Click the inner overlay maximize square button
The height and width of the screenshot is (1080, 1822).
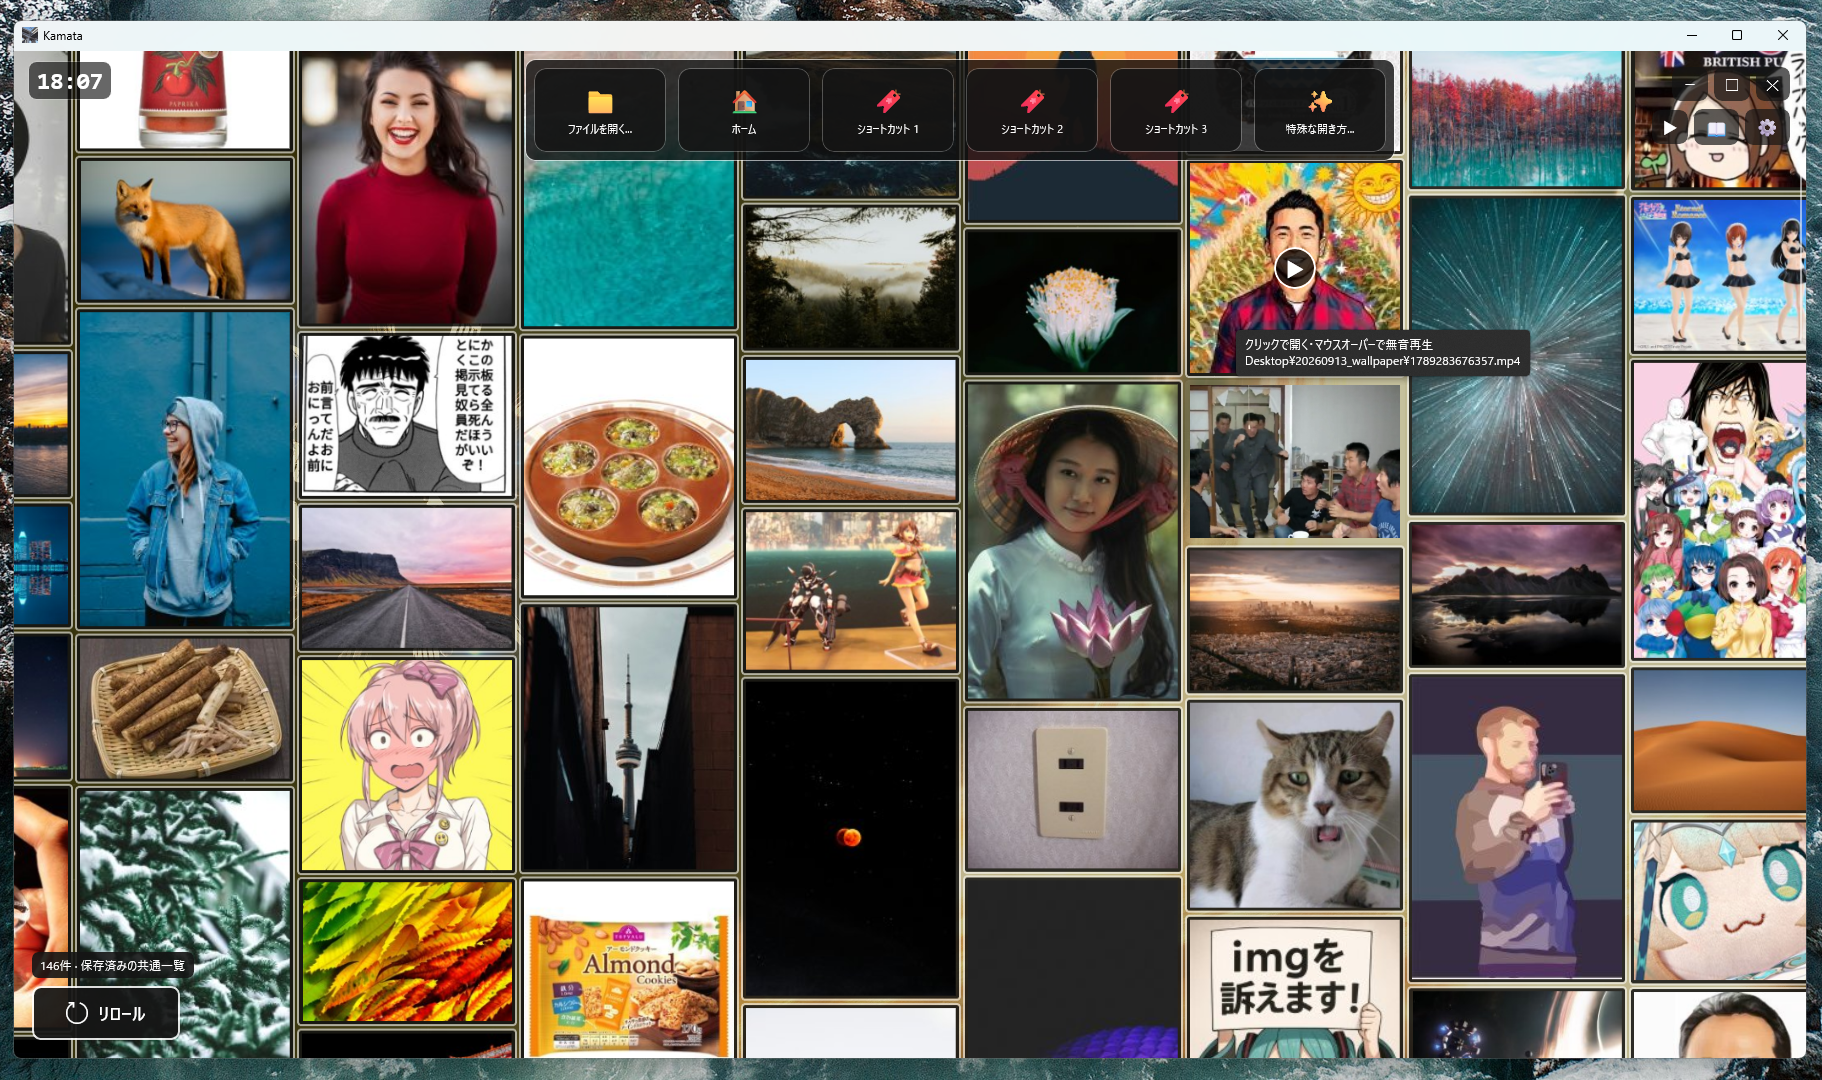pyautogui.click(x=1732, y=85)
